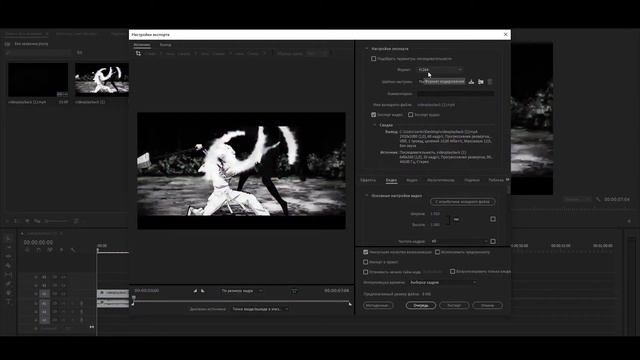Click the export preview playhead slider
This screenshot has height=360, width=640.
pyautogui.click(x=133, y=299)
